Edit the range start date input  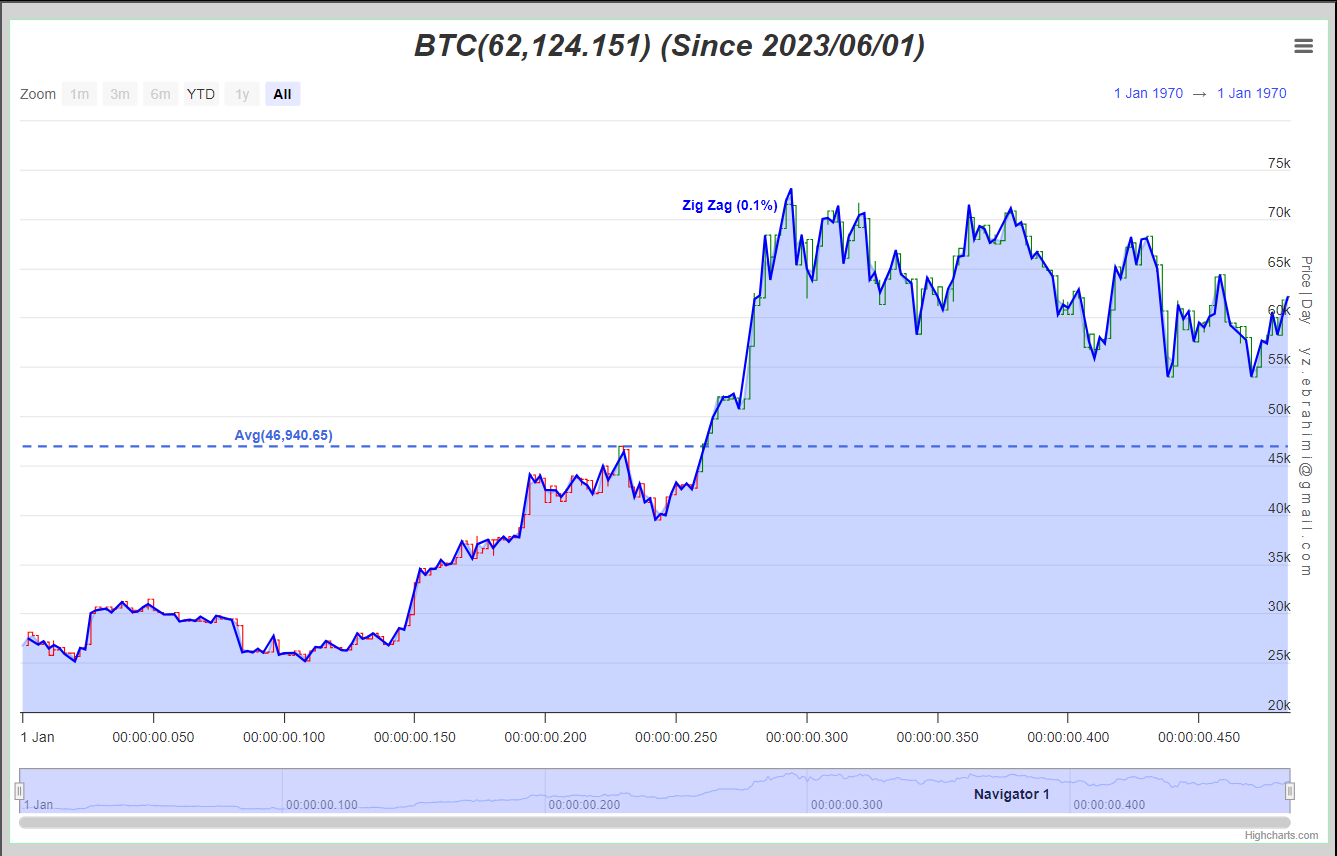pyautogui.click(x=1148, y=93)
